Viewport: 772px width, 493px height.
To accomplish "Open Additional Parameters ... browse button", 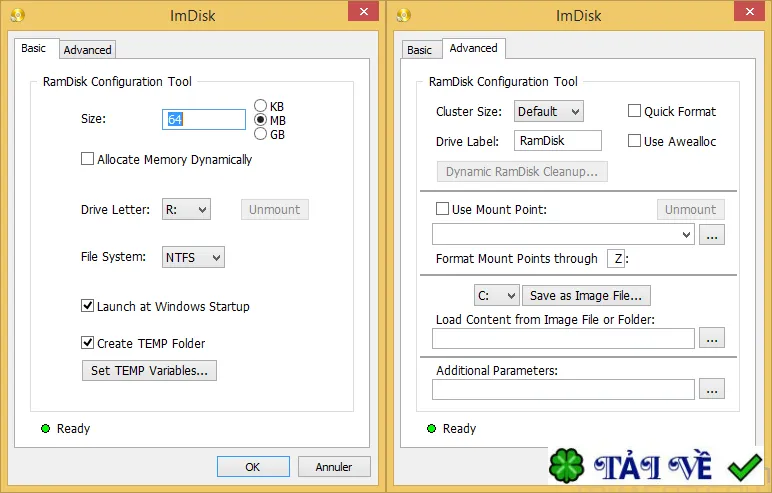I will point(712,389).
